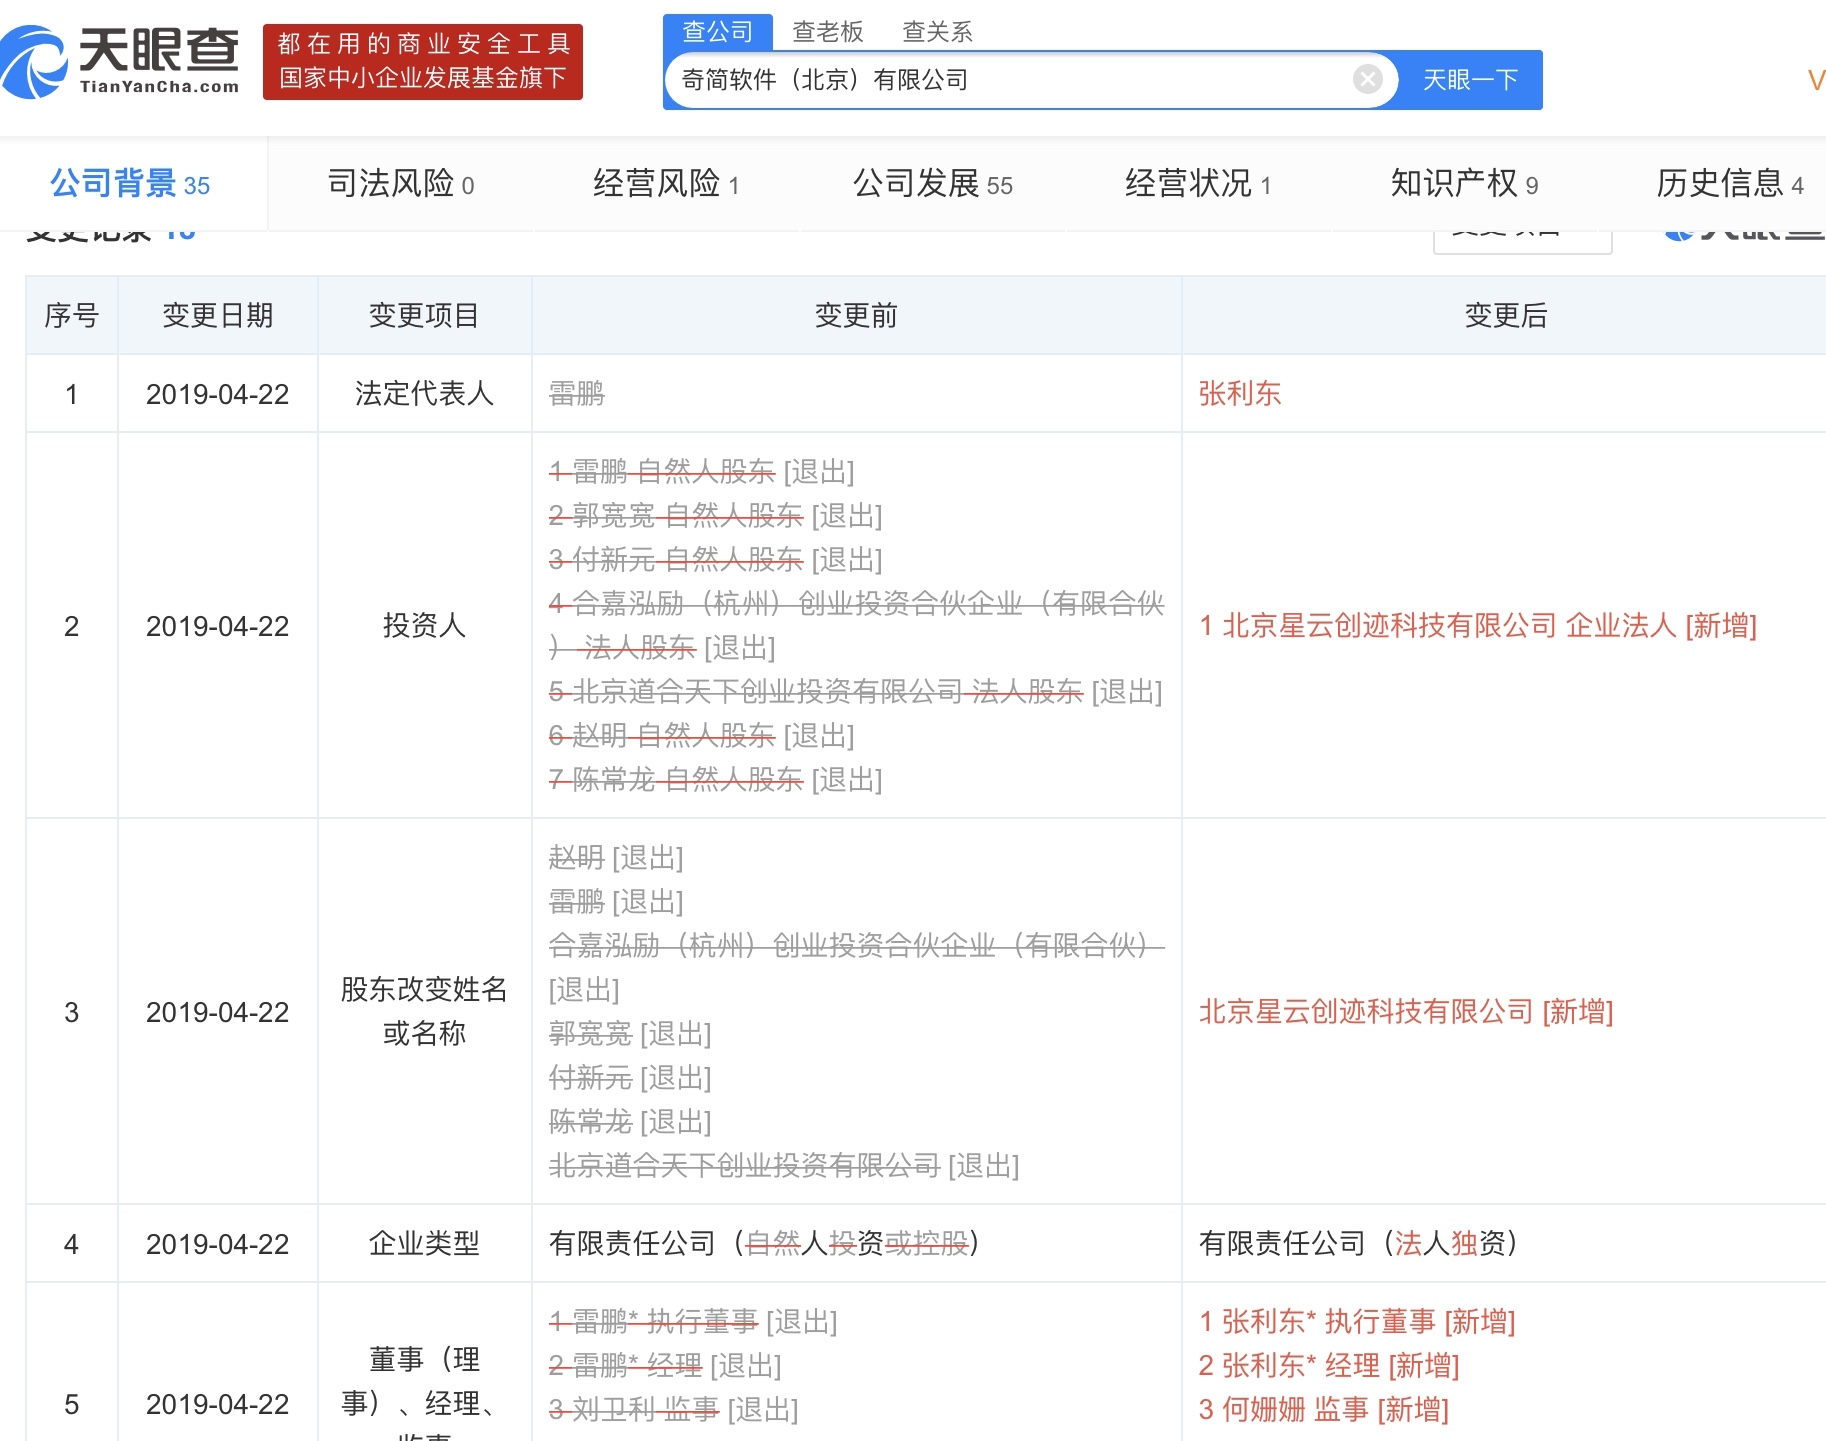Click 何姗姗 监事 [新增] entry
This screenshot has width=1826, height=1441.
1323,1410
